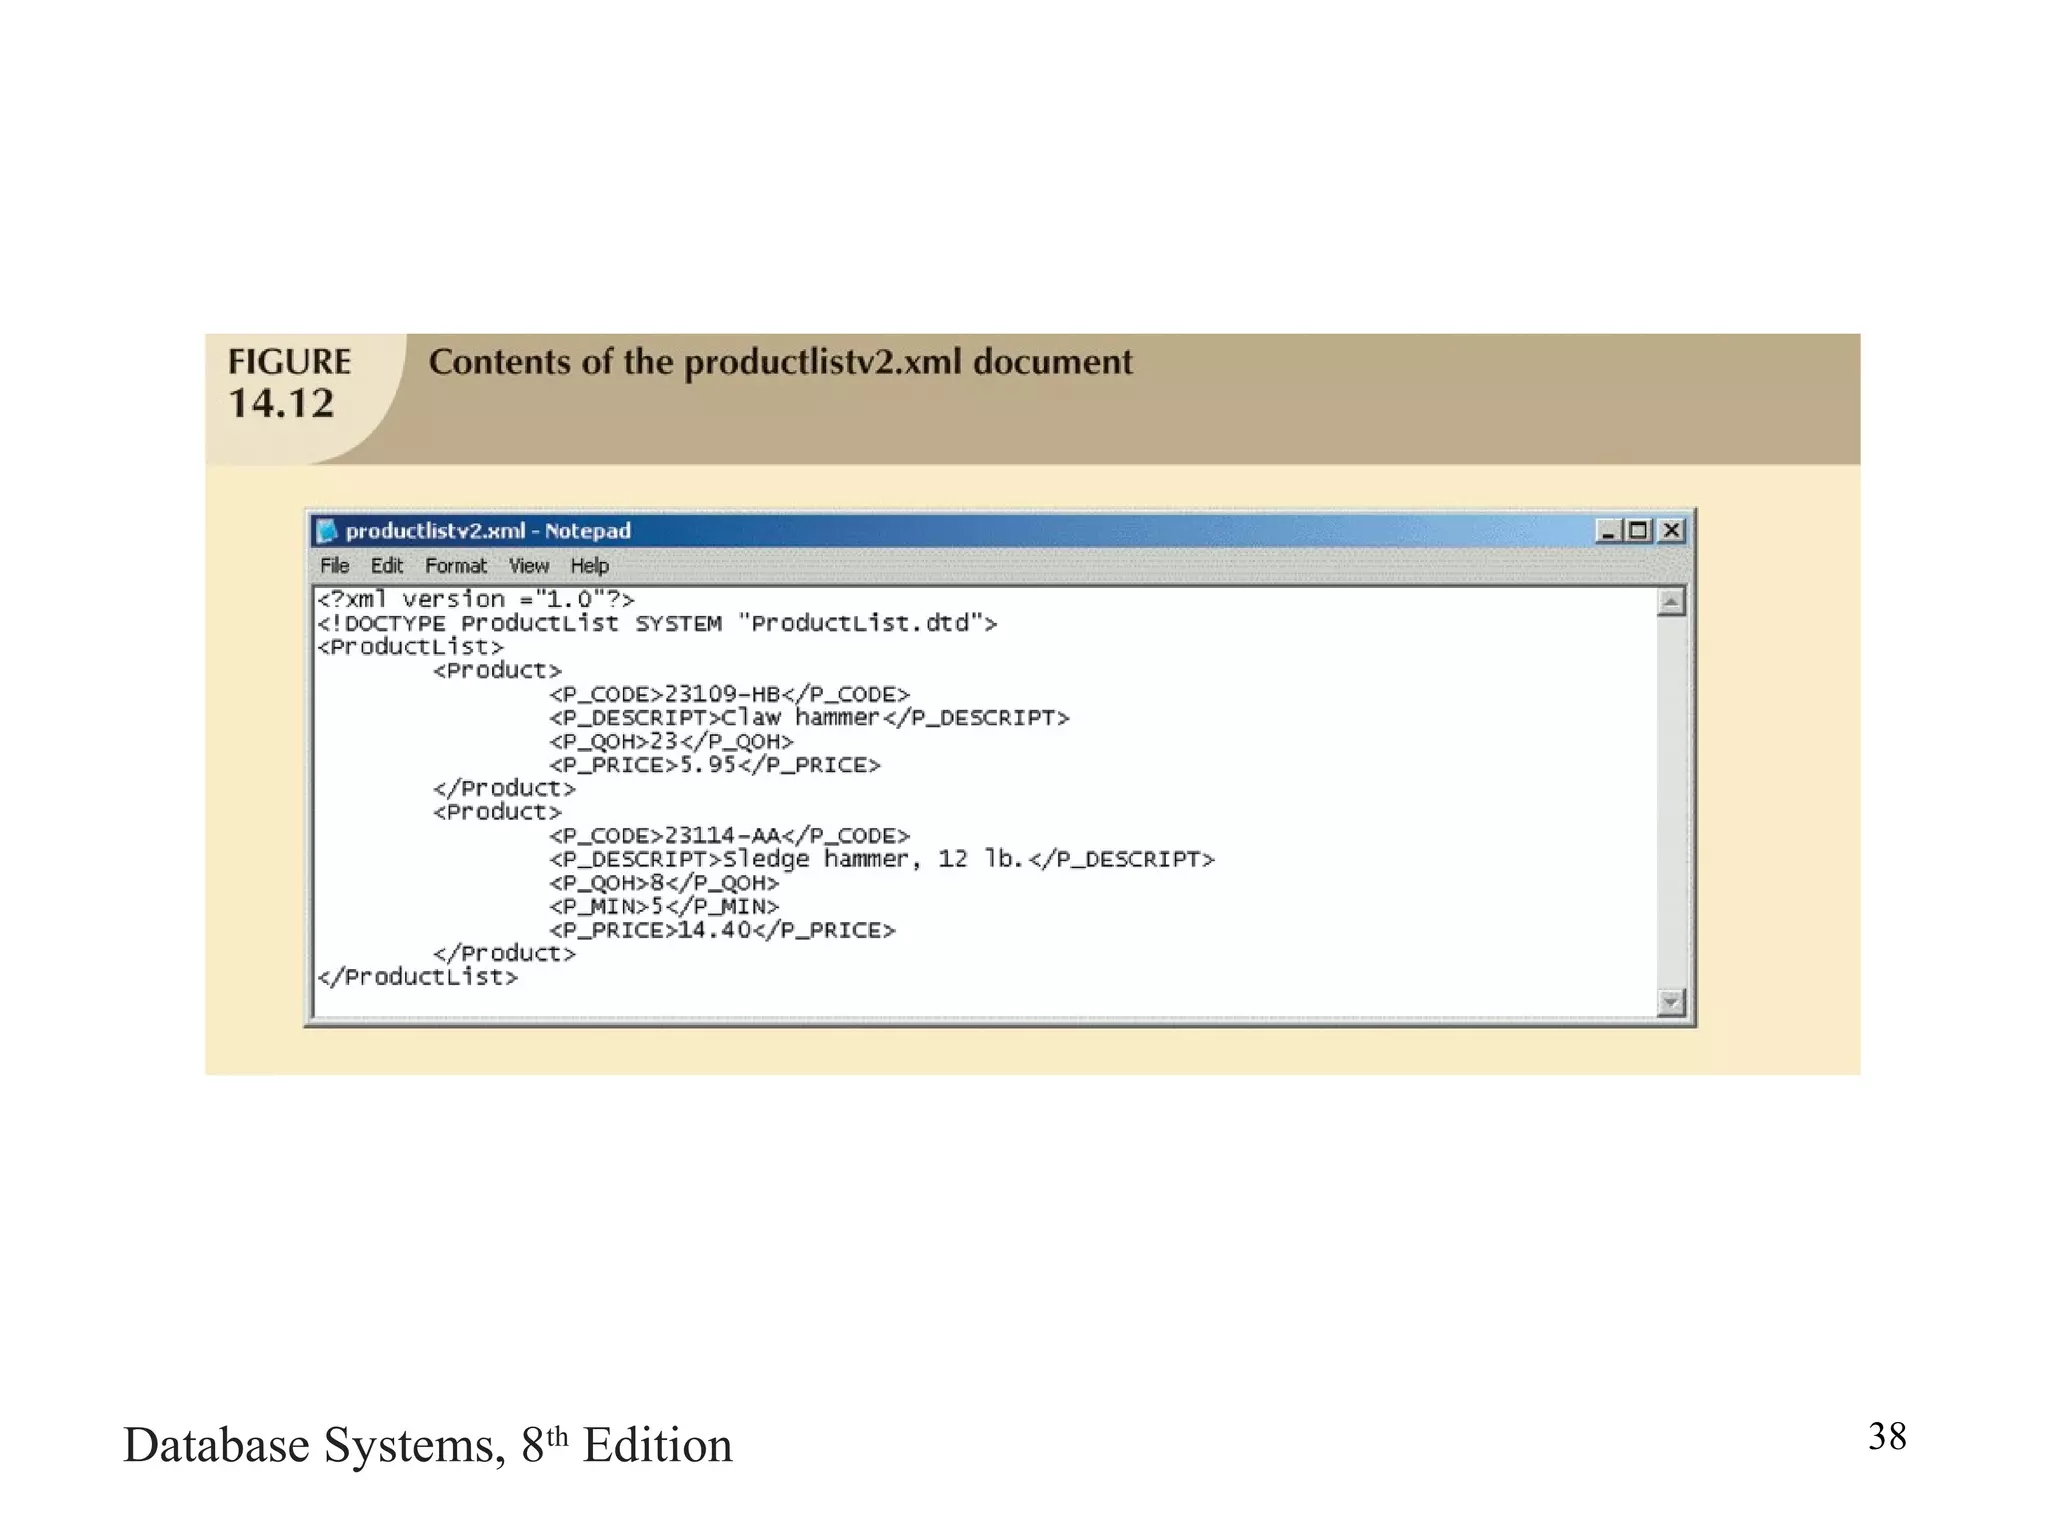This screenshot has width=2048, height=1536.
Task: Open the Edit menu in Notepad
Action: pyautogui.click(x=387, y=566)
